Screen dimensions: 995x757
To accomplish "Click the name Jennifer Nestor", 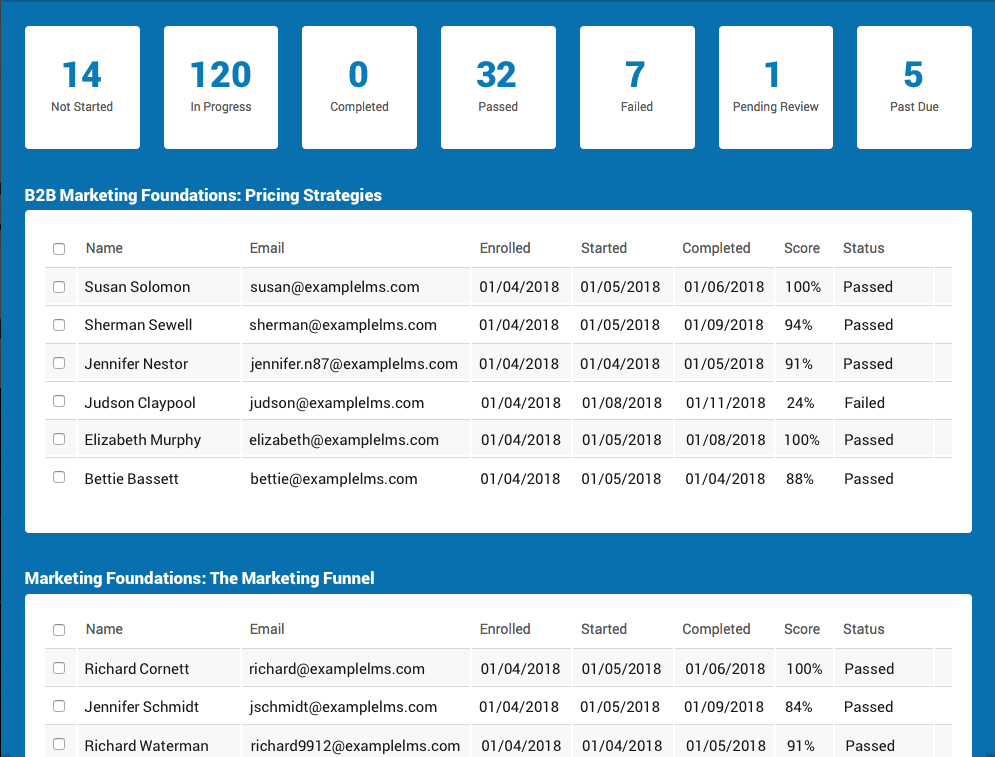I will (x=136, y=364).
